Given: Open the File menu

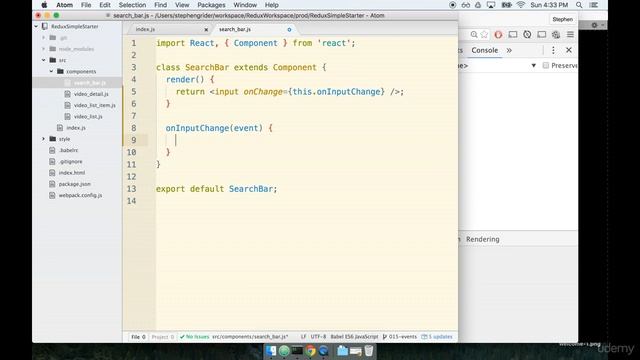Looking at the screenshot, I should [x=86, y=5].
